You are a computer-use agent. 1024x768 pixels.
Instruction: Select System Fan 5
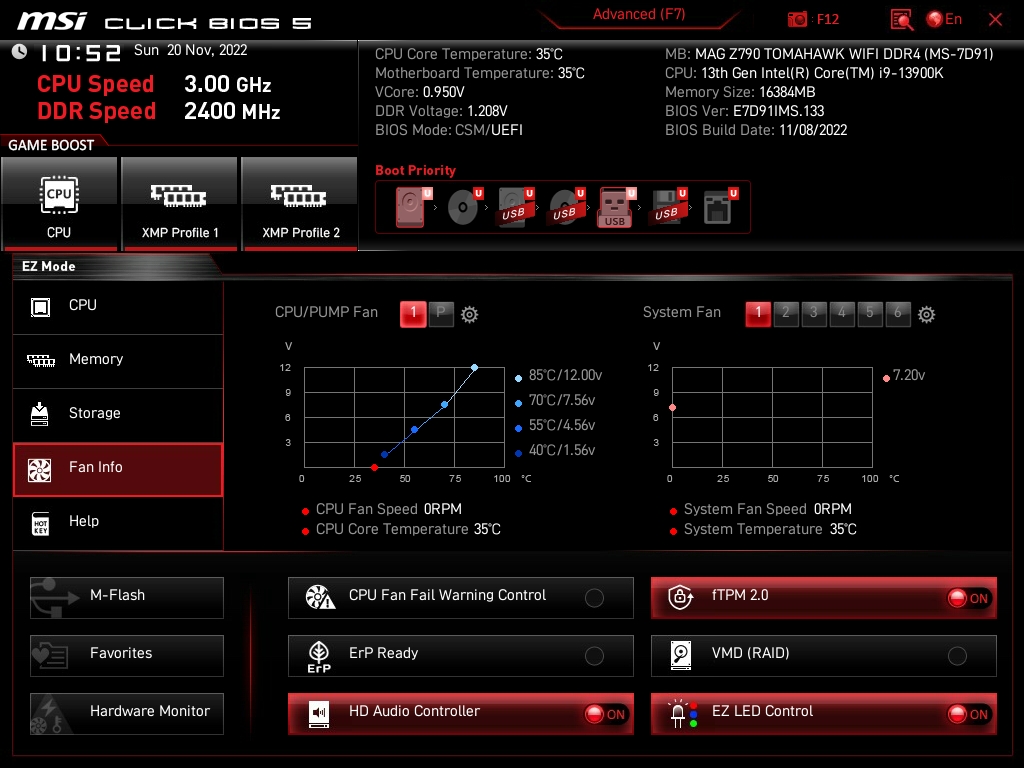click(871, 313)
